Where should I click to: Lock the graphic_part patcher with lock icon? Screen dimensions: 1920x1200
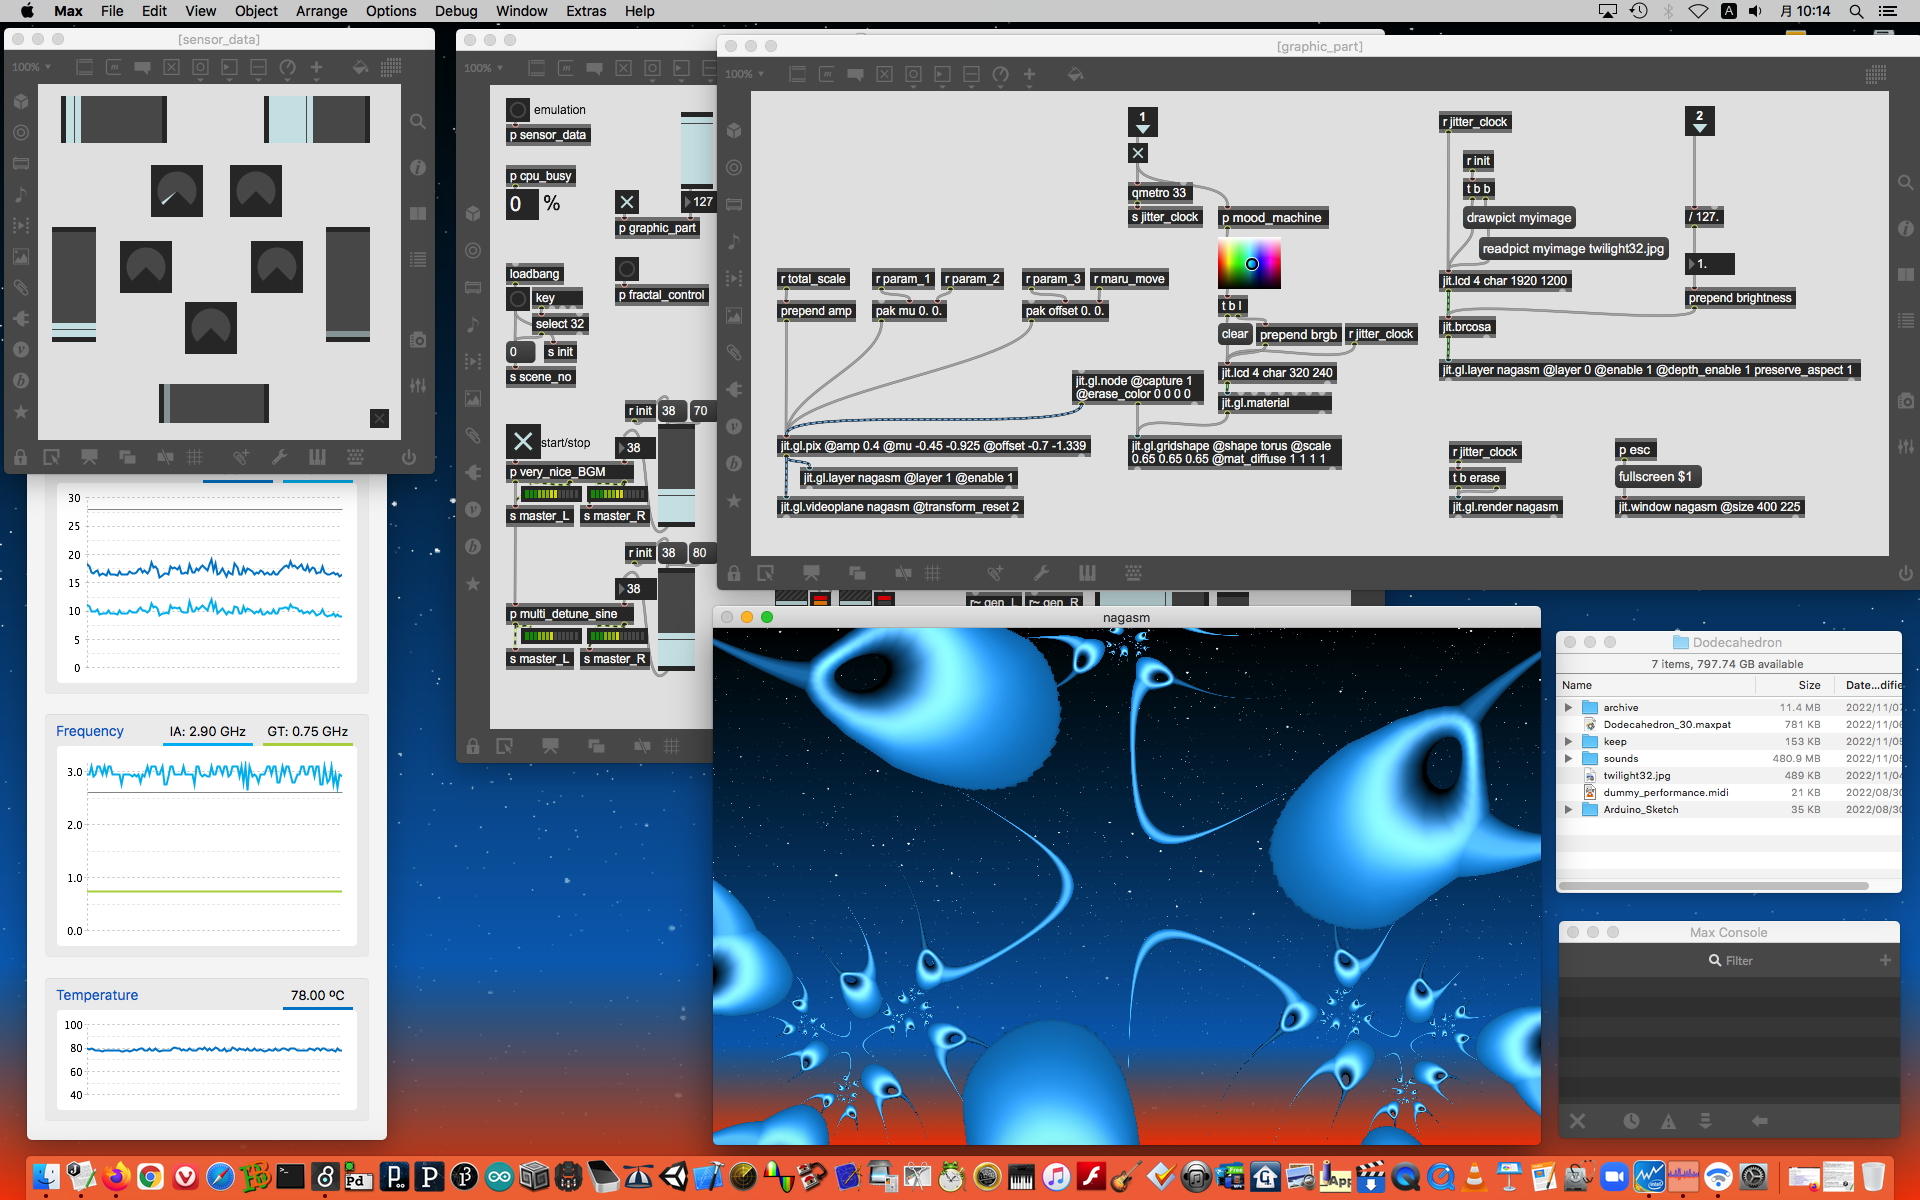(734, 573)
